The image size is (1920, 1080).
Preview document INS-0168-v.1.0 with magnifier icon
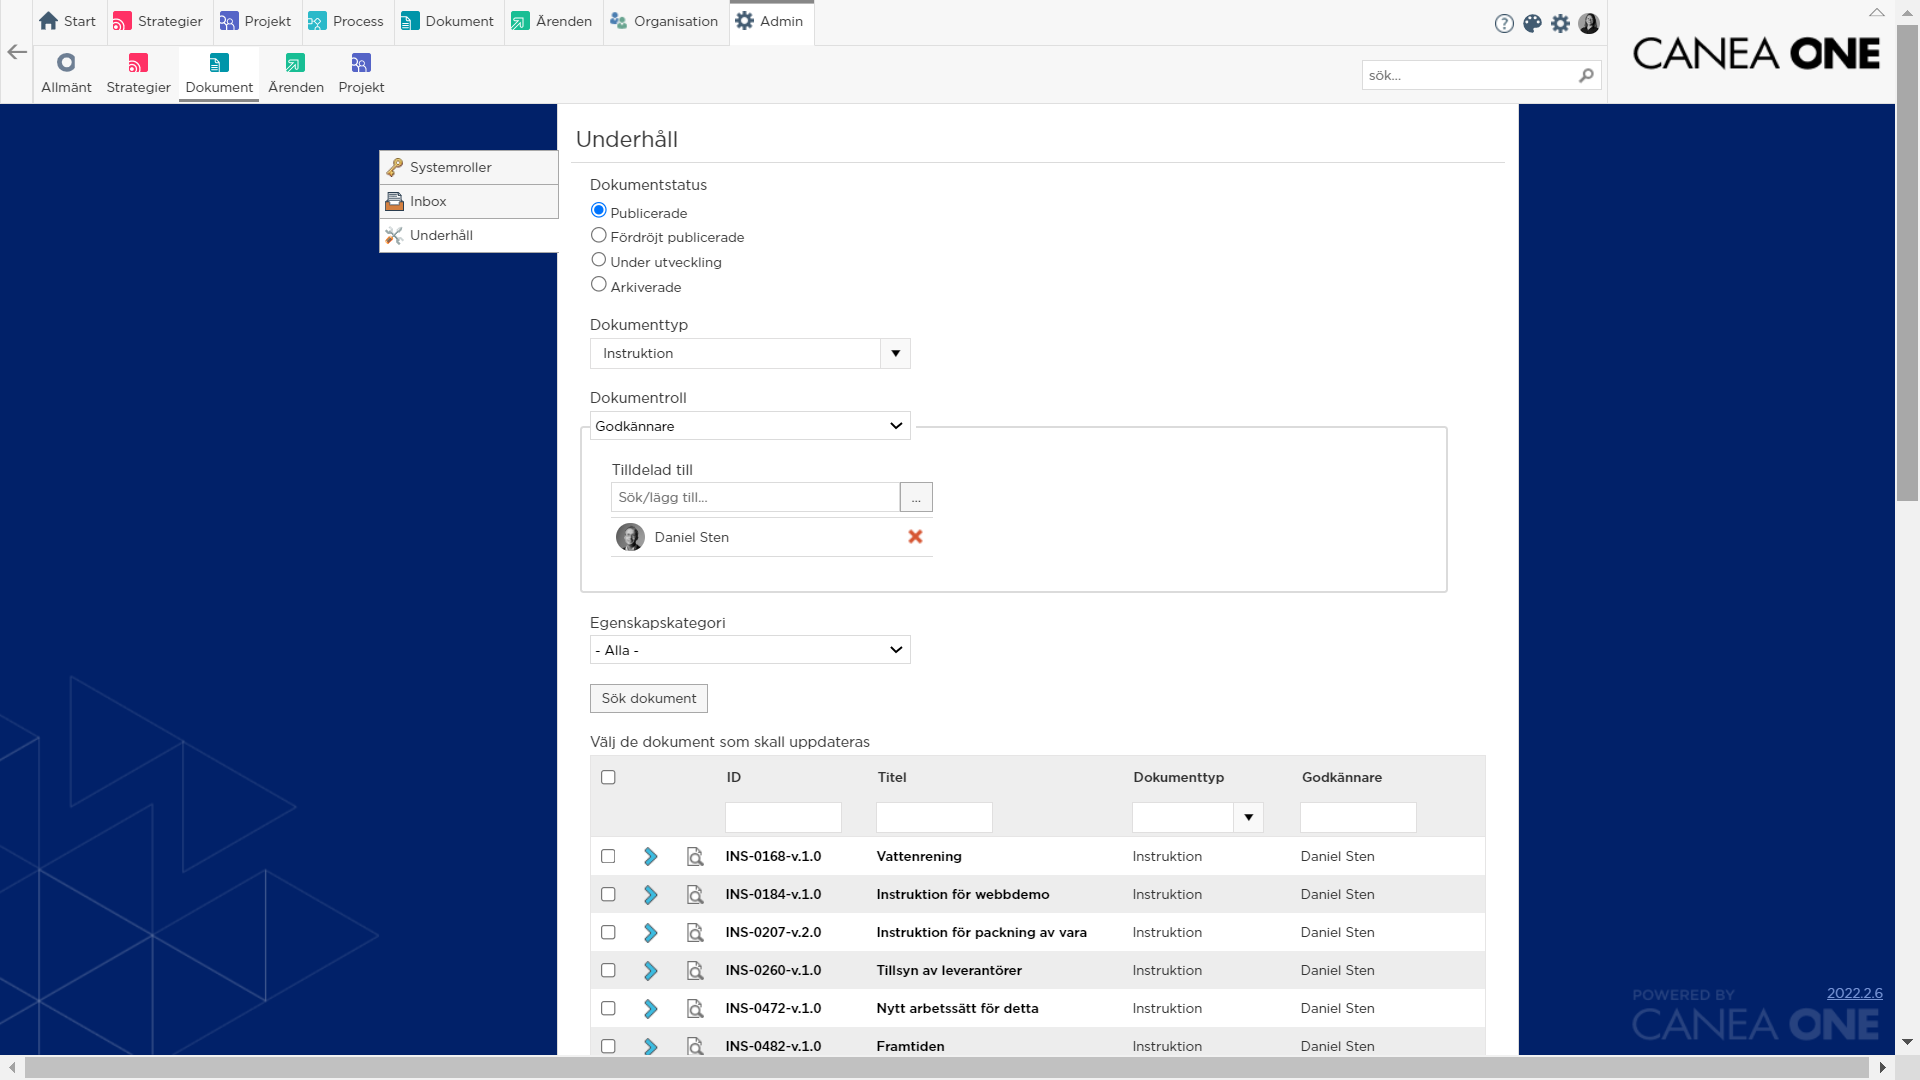click(x=695, y=857)
